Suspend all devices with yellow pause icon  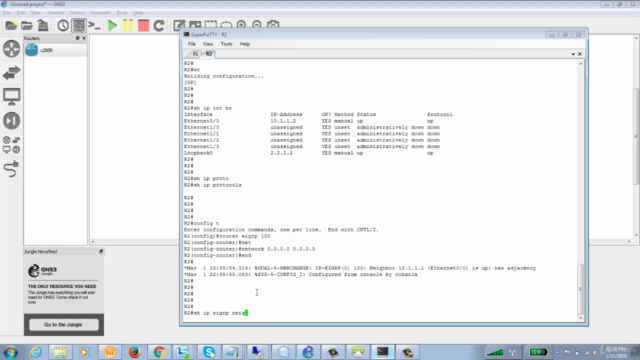[x=128, y=26]
